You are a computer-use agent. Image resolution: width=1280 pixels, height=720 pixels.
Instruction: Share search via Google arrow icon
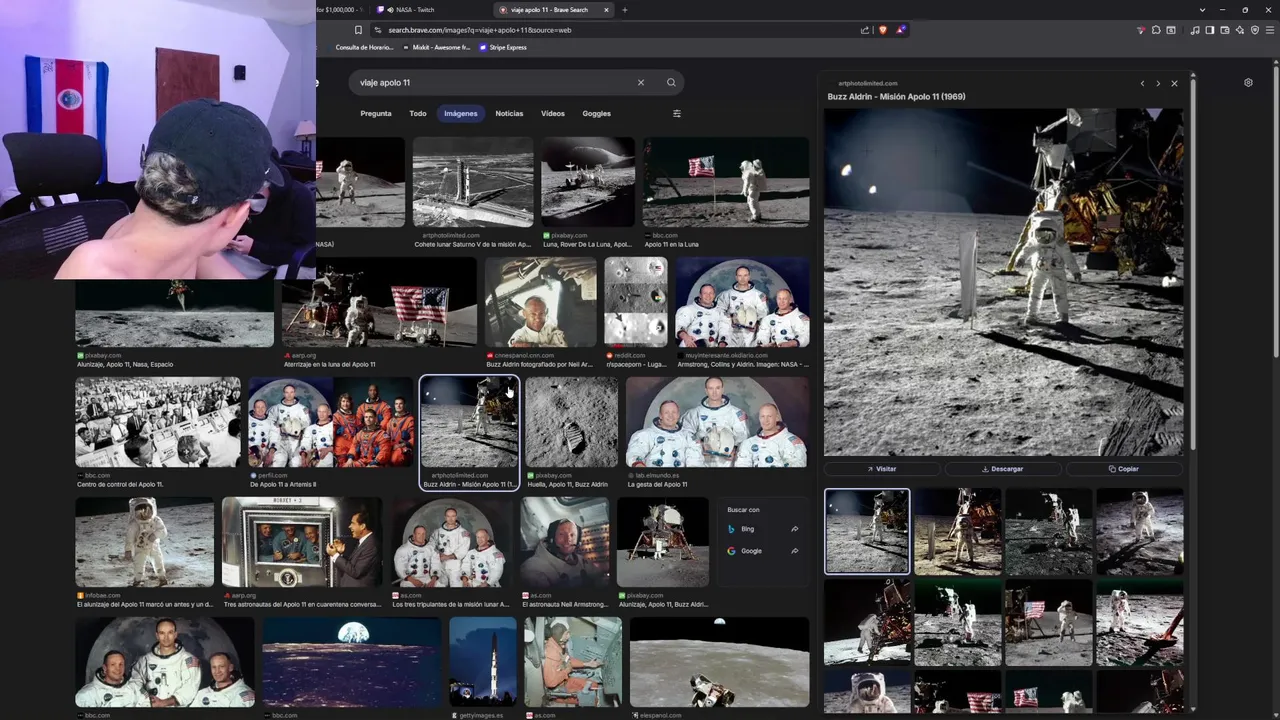795,551
